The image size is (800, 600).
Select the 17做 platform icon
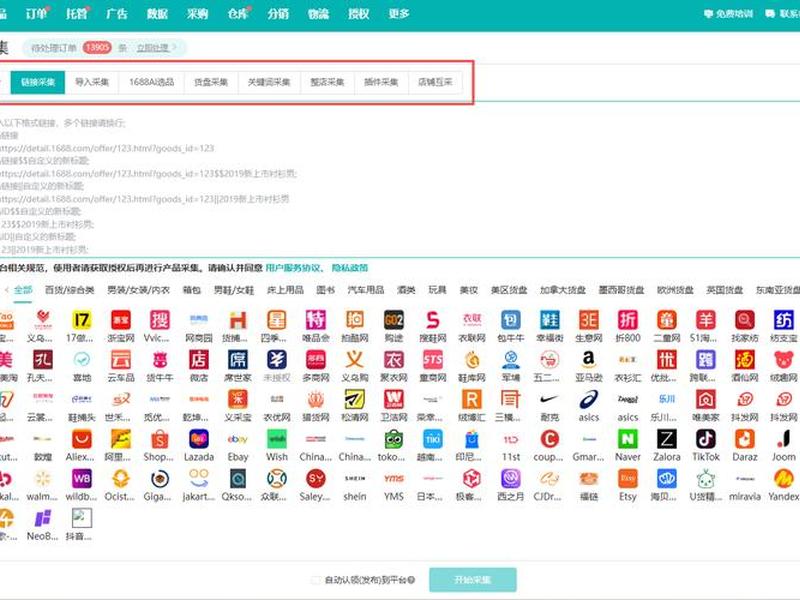point(82,320)
